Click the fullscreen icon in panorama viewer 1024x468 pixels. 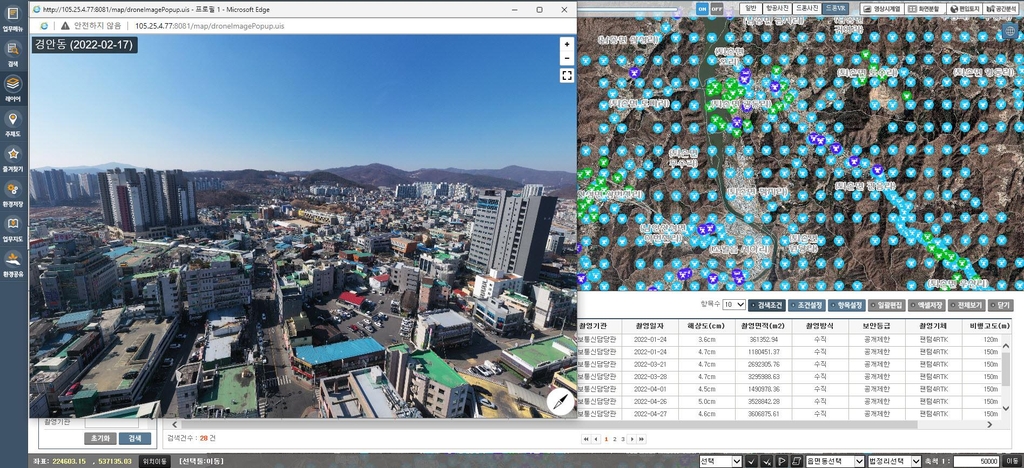click(567, 75)
